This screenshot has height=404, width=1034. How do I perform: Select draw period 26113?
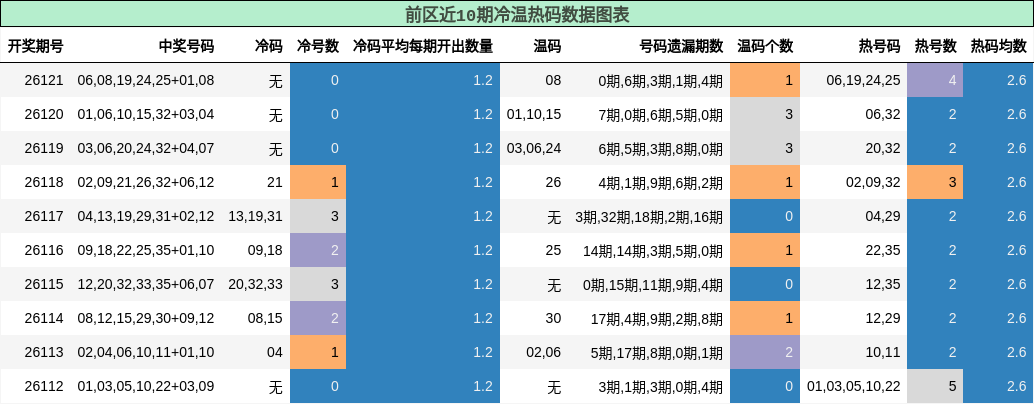tap(44, 352)
